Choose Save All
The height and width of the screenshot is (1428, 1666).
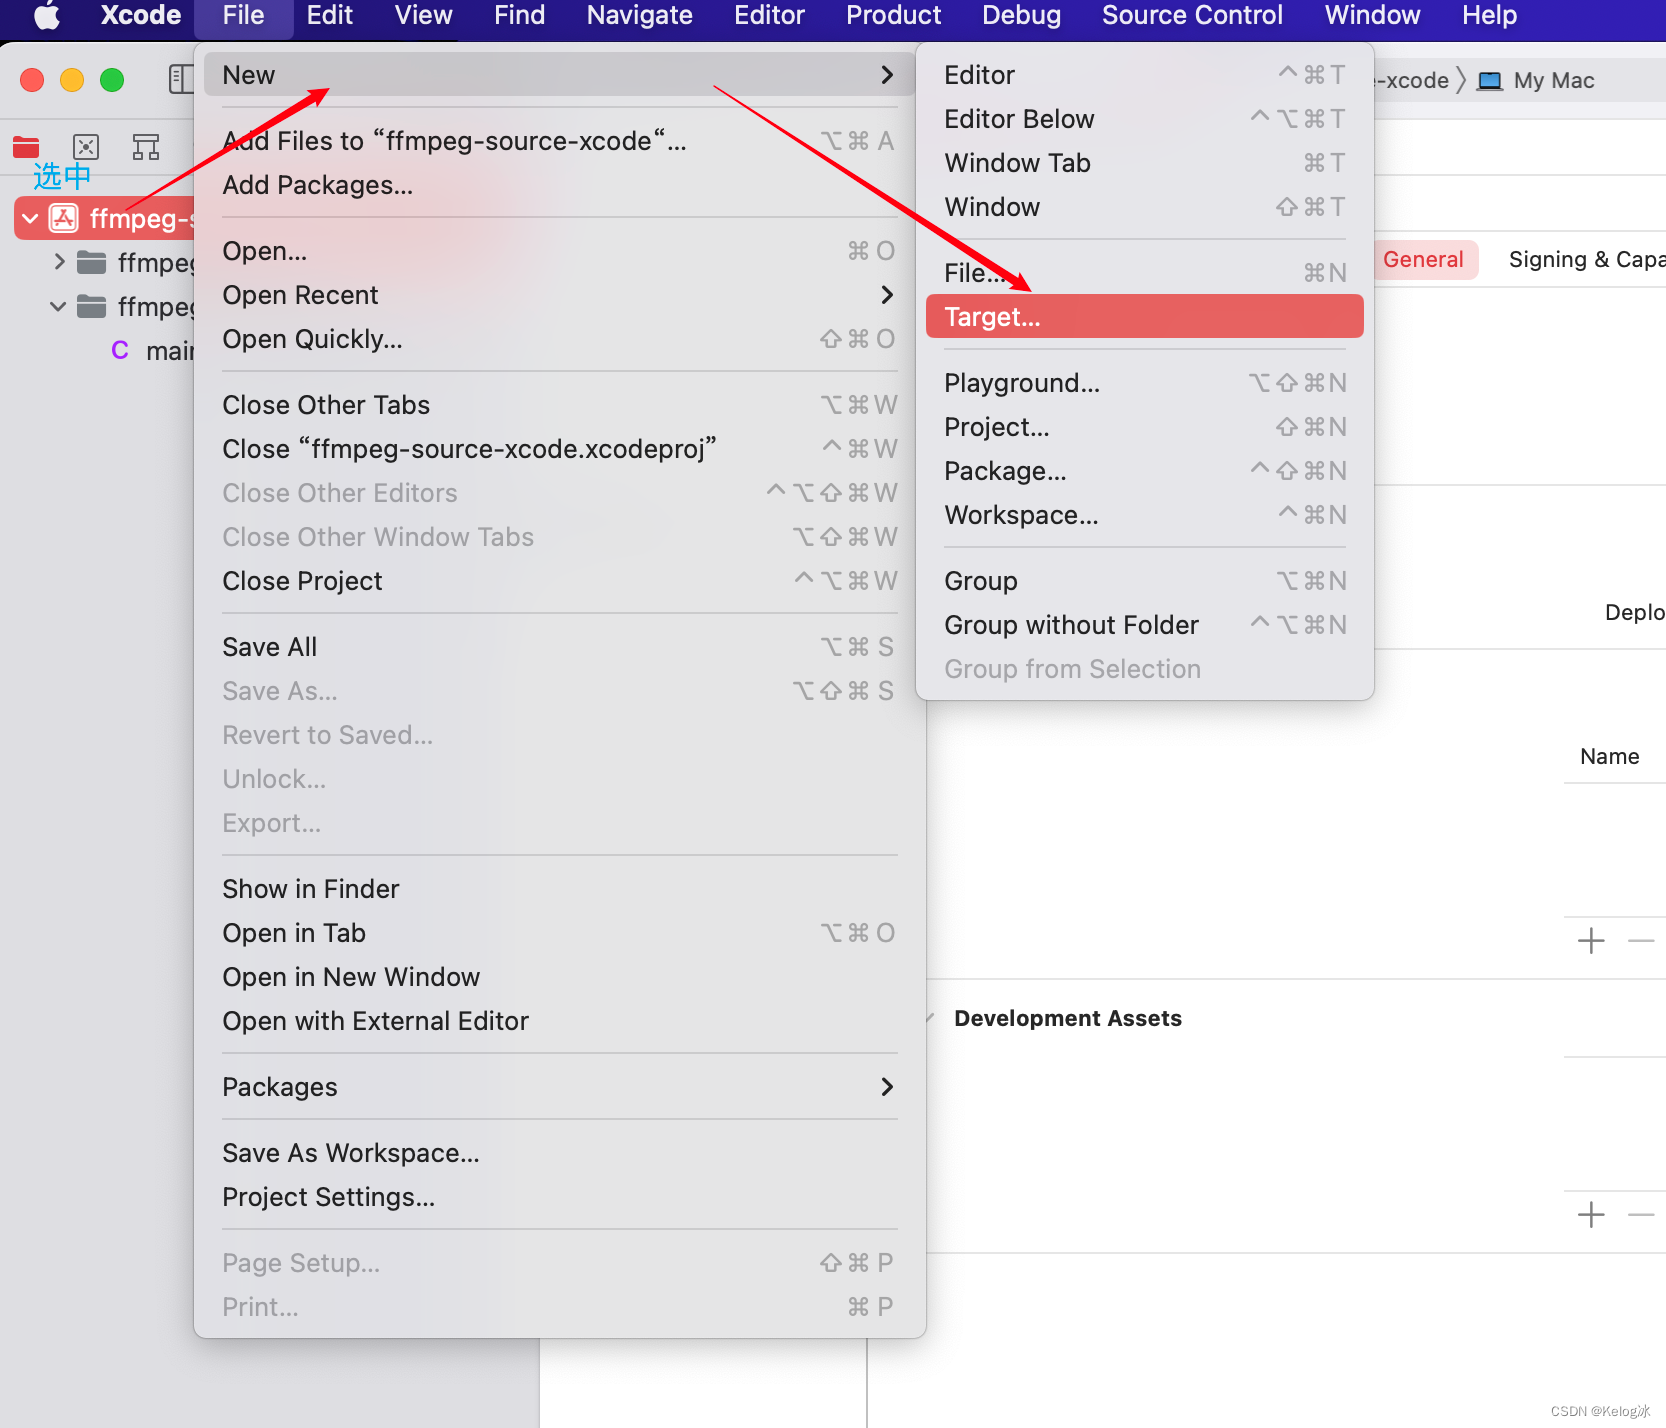559,647
